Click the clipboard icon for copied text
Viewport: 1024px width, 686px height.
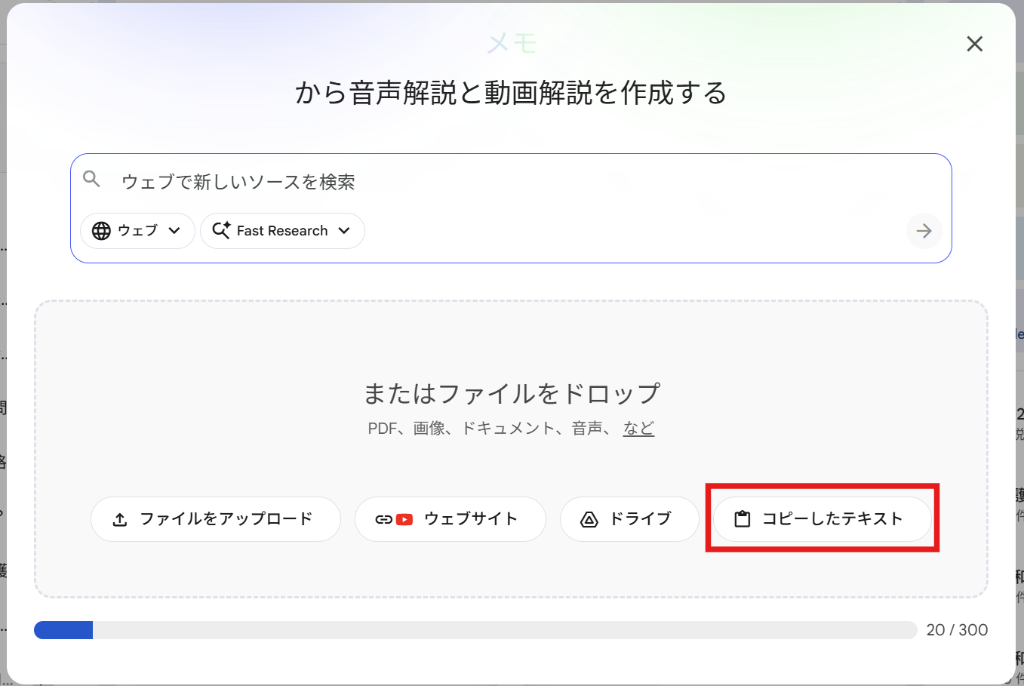(x=742, y=519)
